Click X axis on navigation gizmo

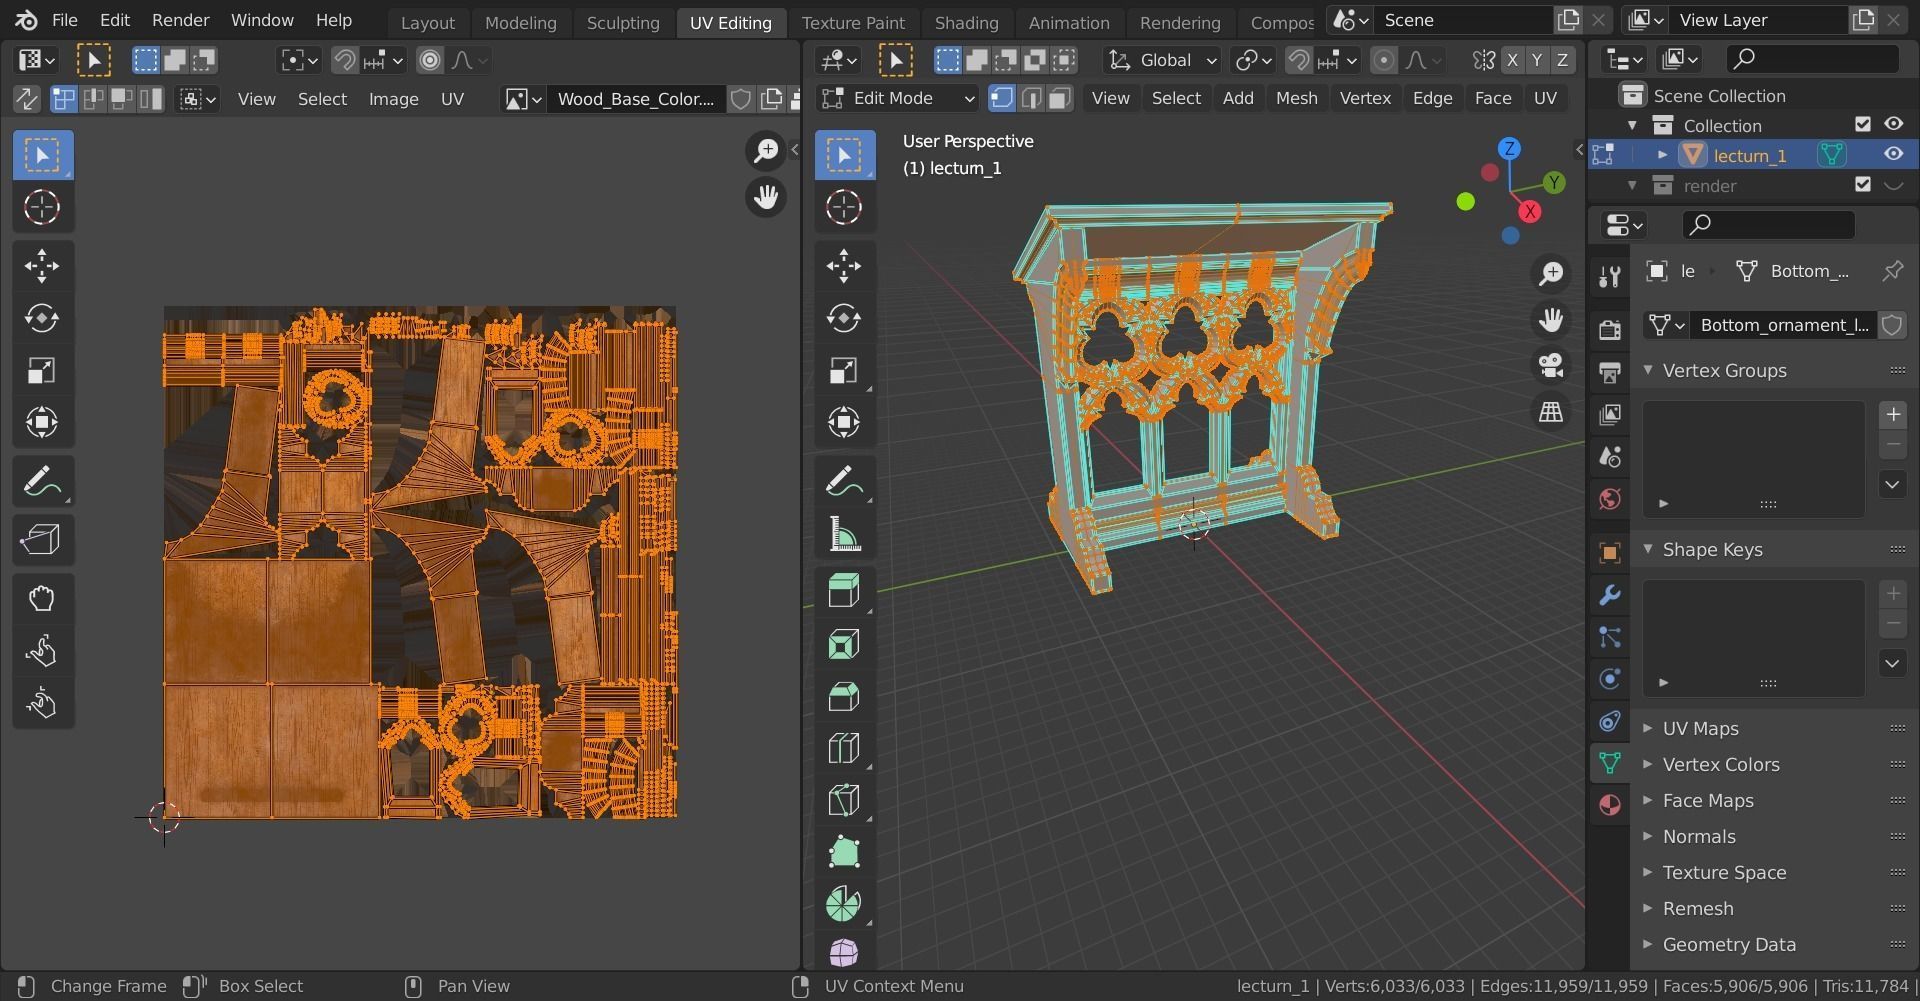tap(1529, 212)
